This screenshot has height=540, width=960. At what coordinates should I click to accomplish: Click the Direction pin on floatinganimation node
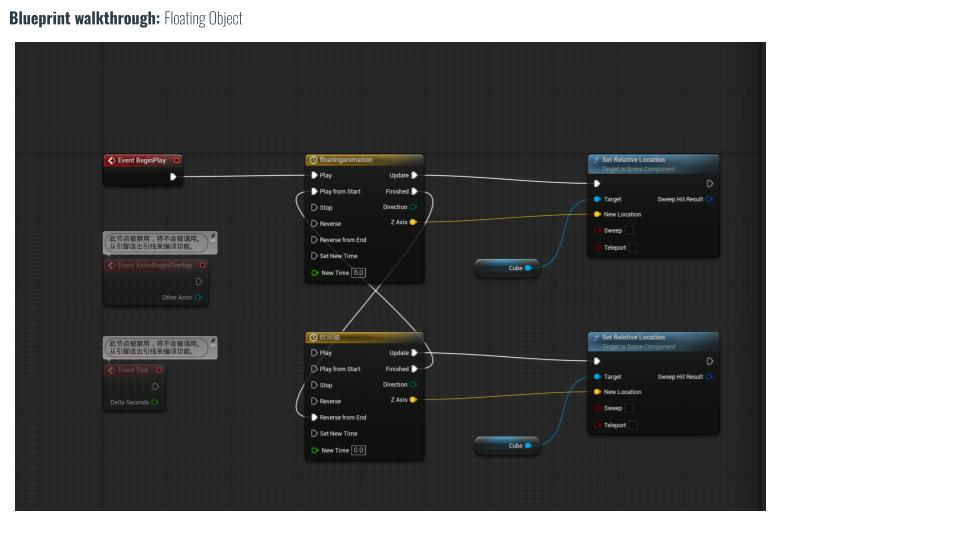tap(414, 207)
